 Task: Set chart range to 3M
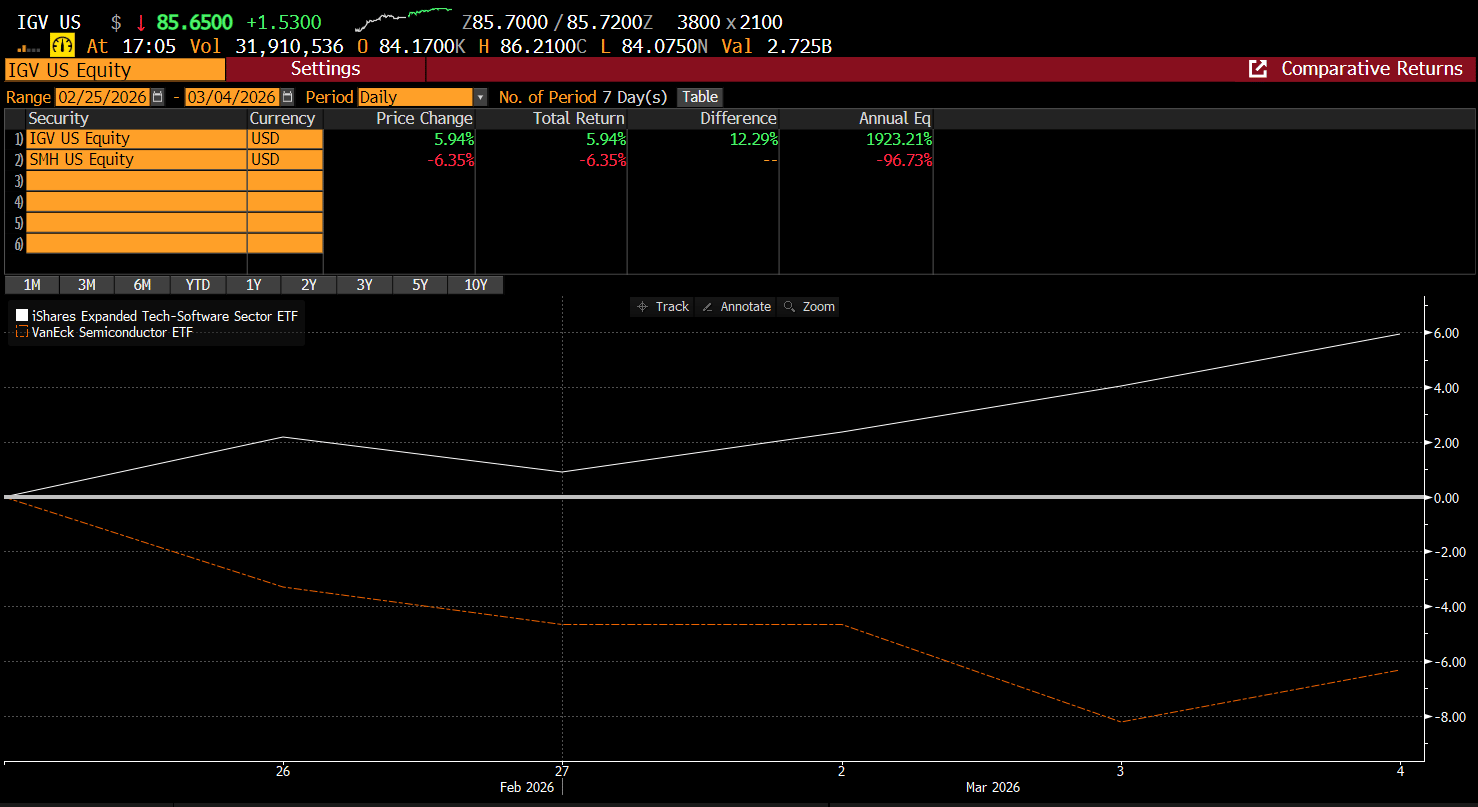pyautogui.click(x=87, y=285)
